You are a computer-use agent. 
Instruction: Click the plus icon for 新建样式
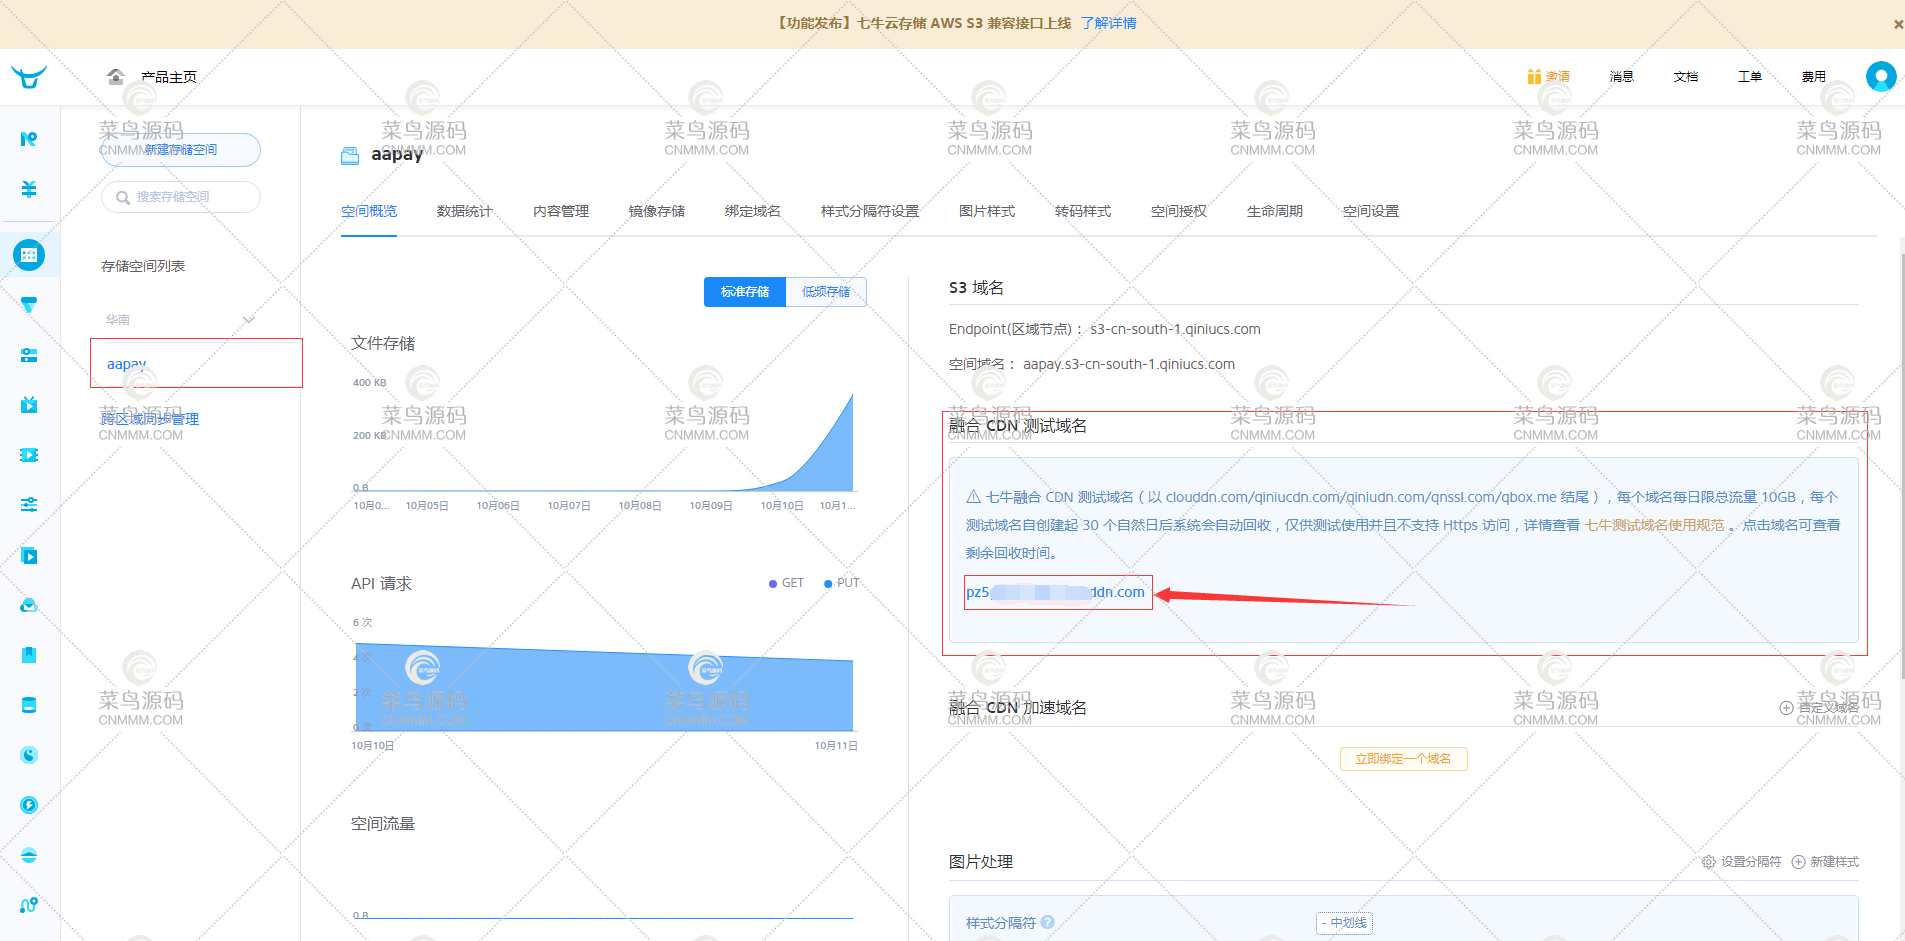tap(1798, 862)
